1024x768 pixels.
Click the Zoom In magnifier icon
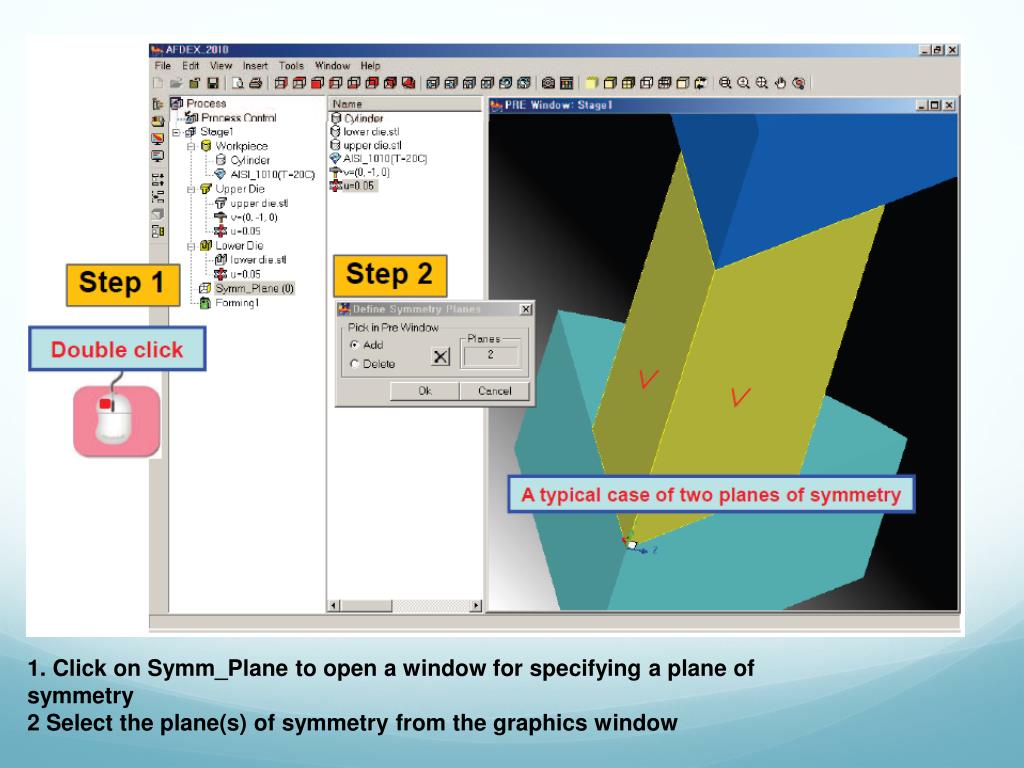click(x=743, y=83)
